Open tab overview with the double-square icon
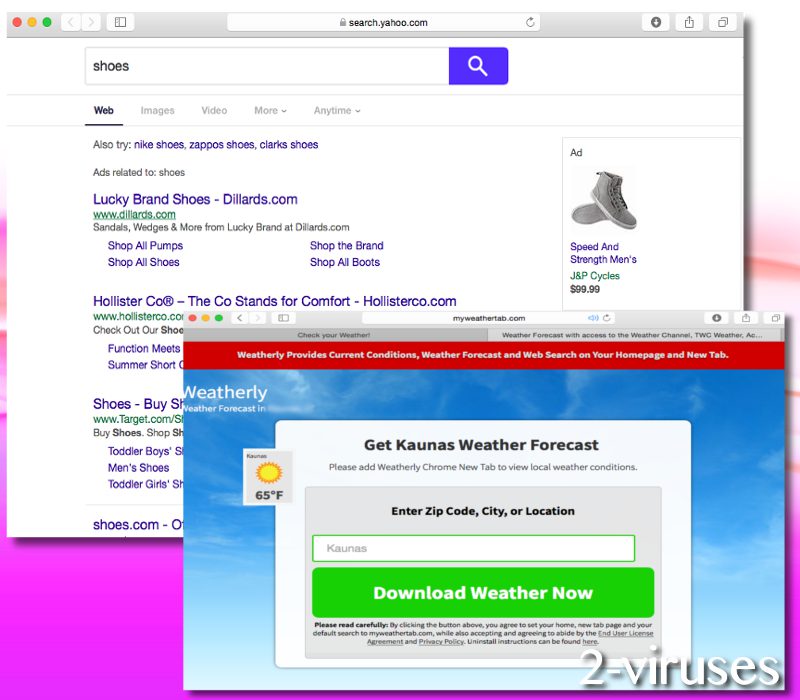 click(721, 21)
